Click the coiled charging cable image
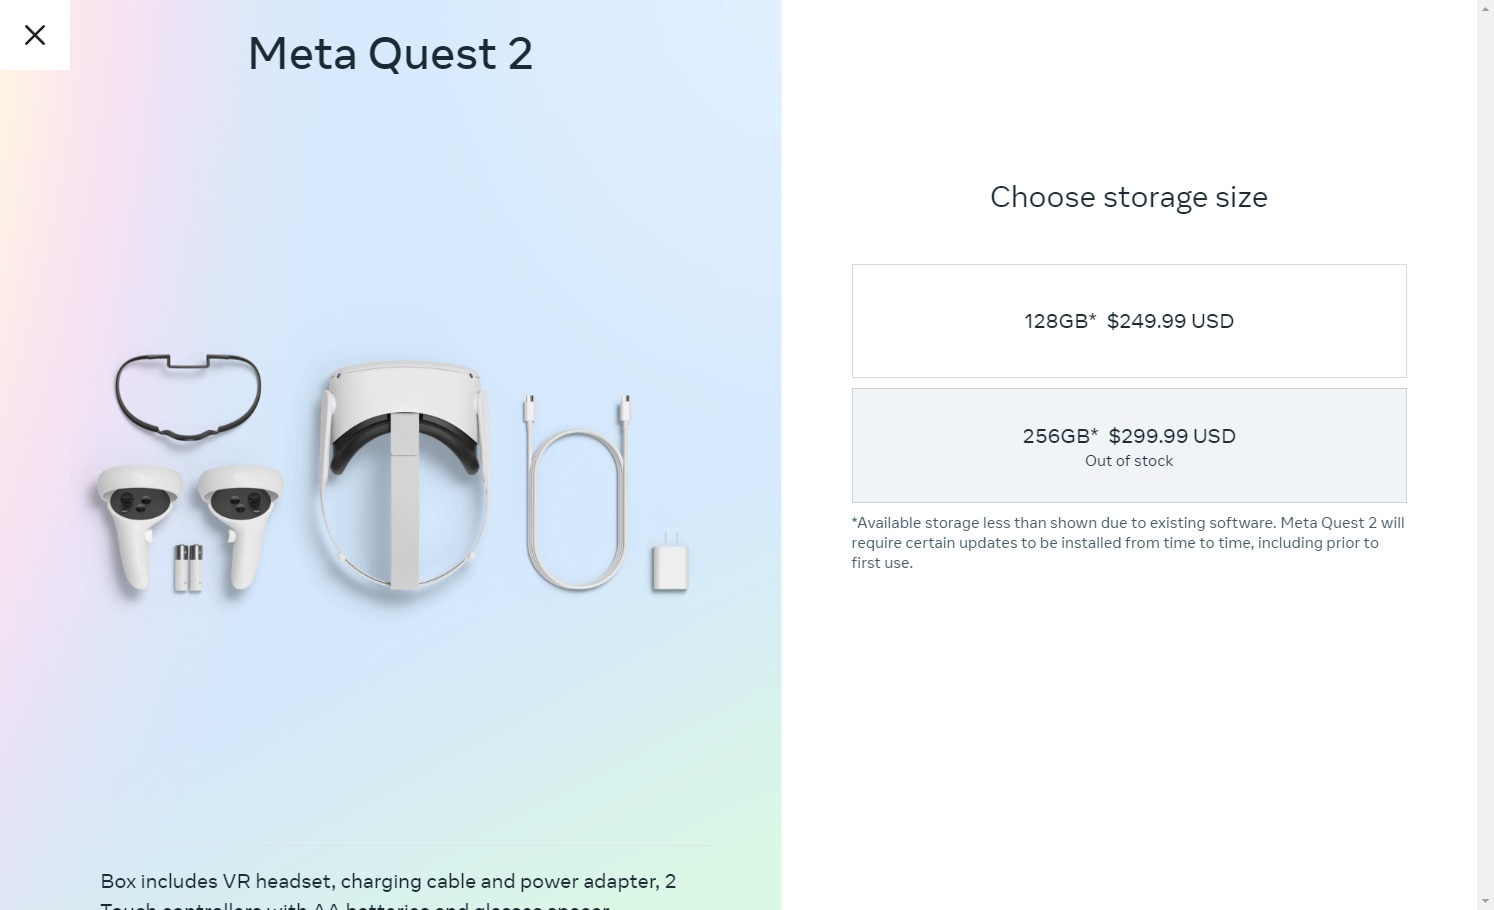This screenshot has width=1494, height=910. pyautogui.click(x=576, y=500)
